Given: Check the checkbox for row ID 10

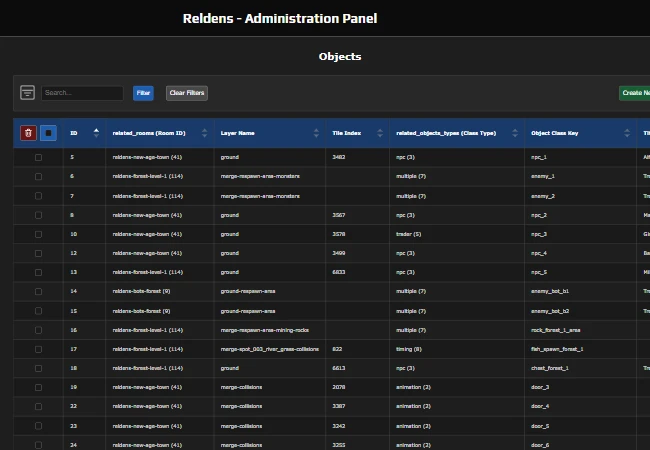Looking at the screenshot, I should coord(39,234).
